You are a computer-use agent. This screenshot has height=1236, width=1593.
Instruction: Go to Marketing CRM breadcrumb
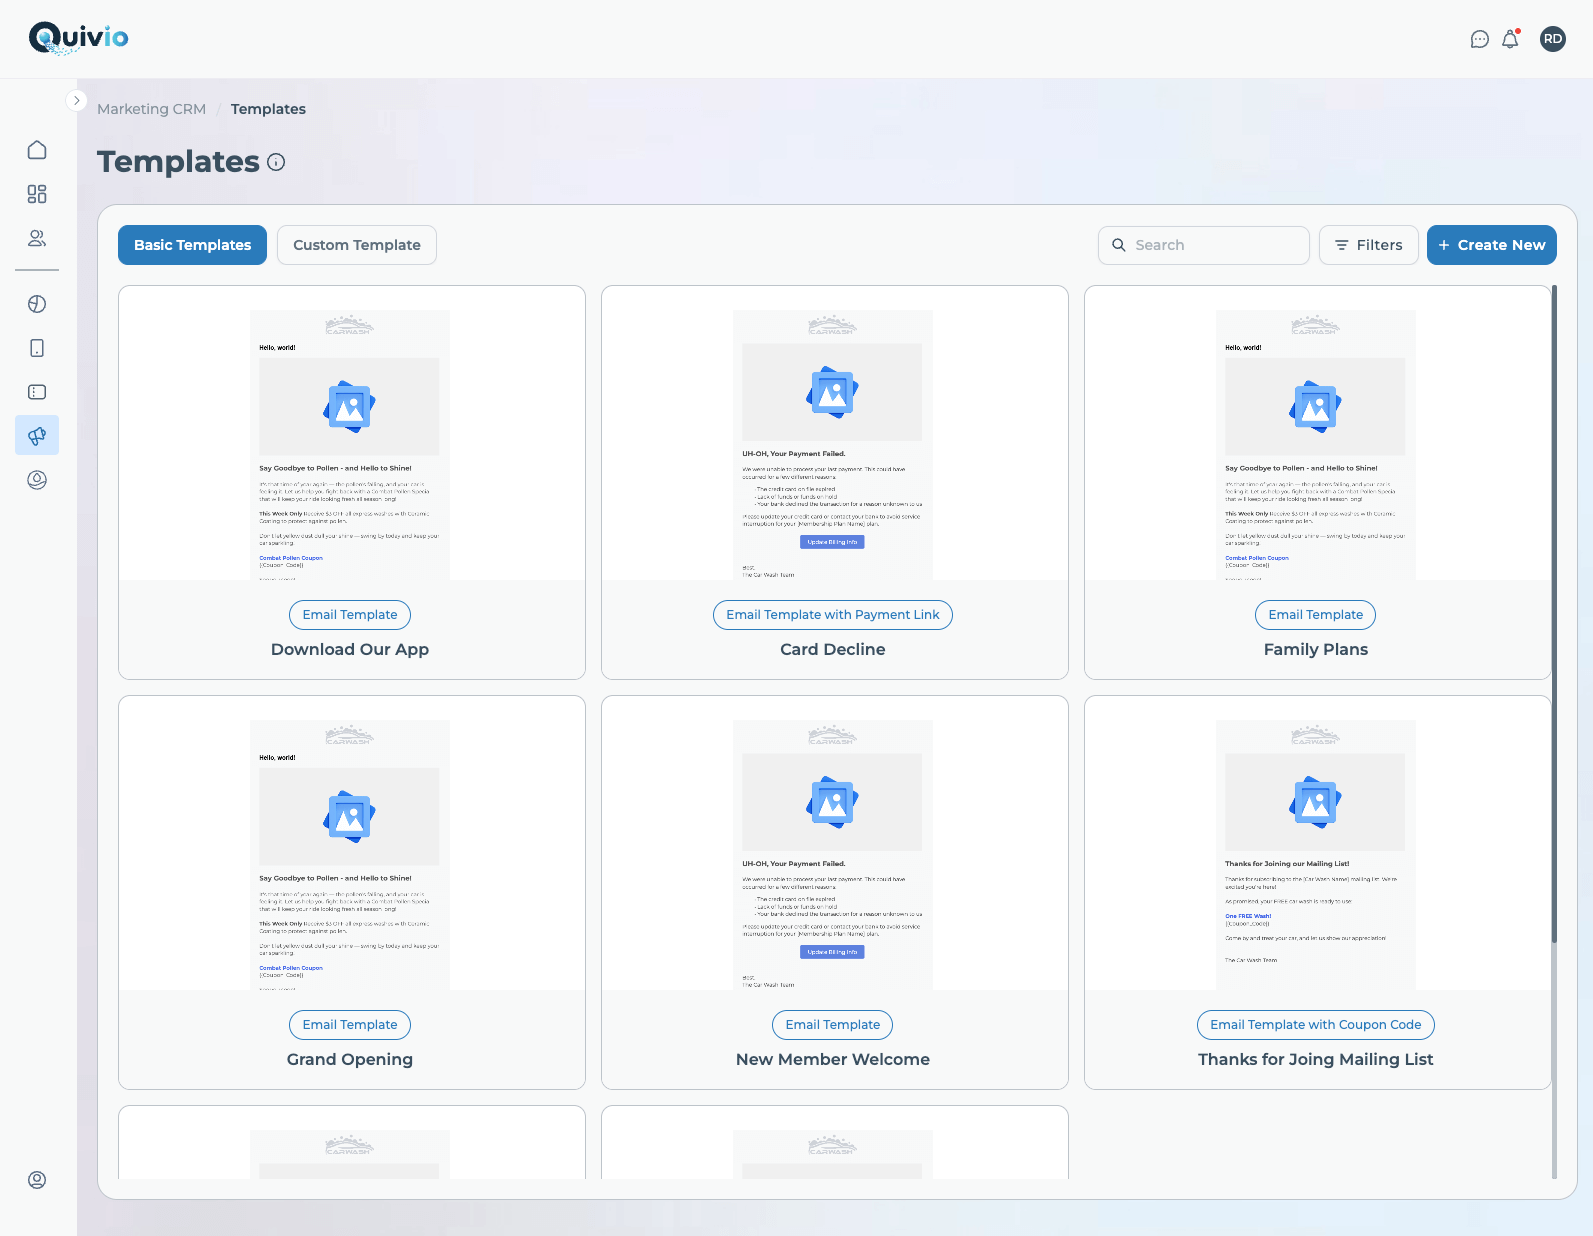(151, 109)
